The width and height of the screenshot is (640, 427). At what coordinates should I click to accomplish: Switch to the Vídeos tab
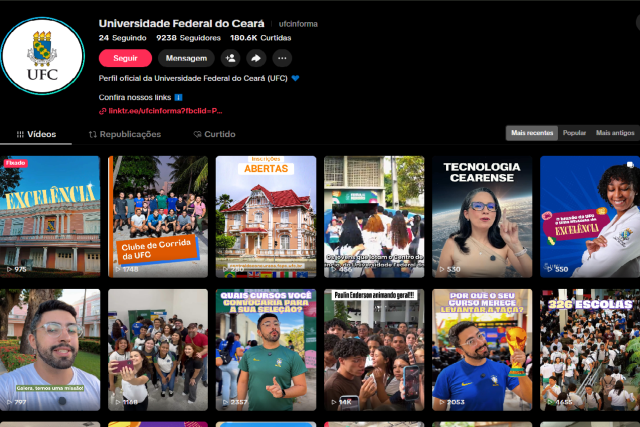point(36,134)
